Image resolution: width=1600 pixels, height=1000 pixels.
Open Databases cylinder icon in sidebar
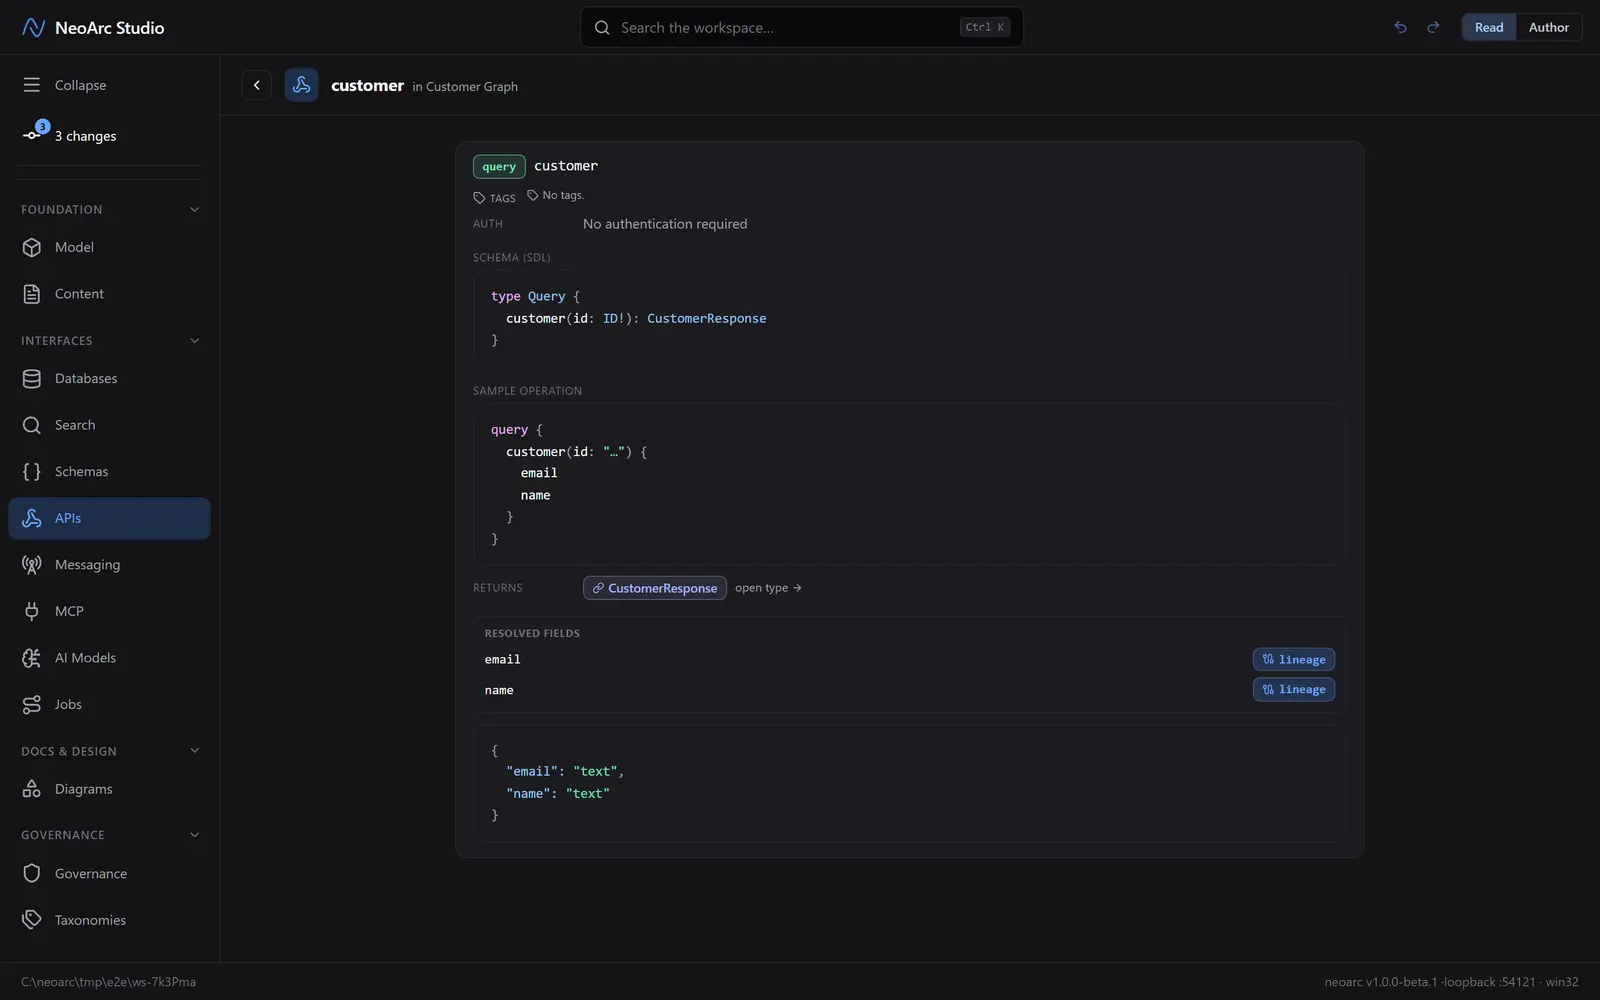point(32,378)
